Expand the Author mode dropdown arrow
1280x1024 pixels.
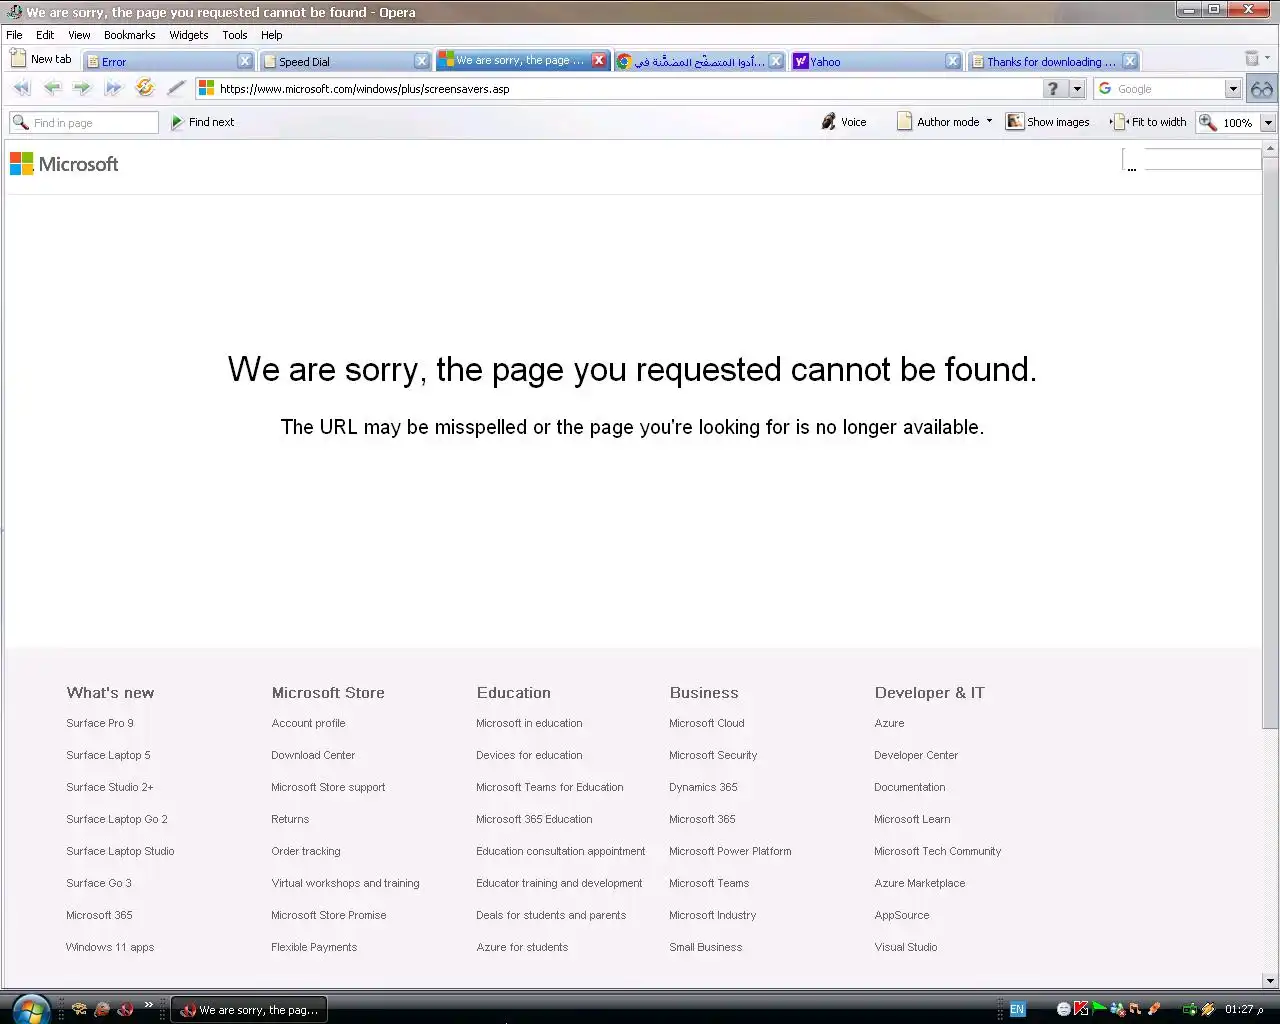pos(990,121)
